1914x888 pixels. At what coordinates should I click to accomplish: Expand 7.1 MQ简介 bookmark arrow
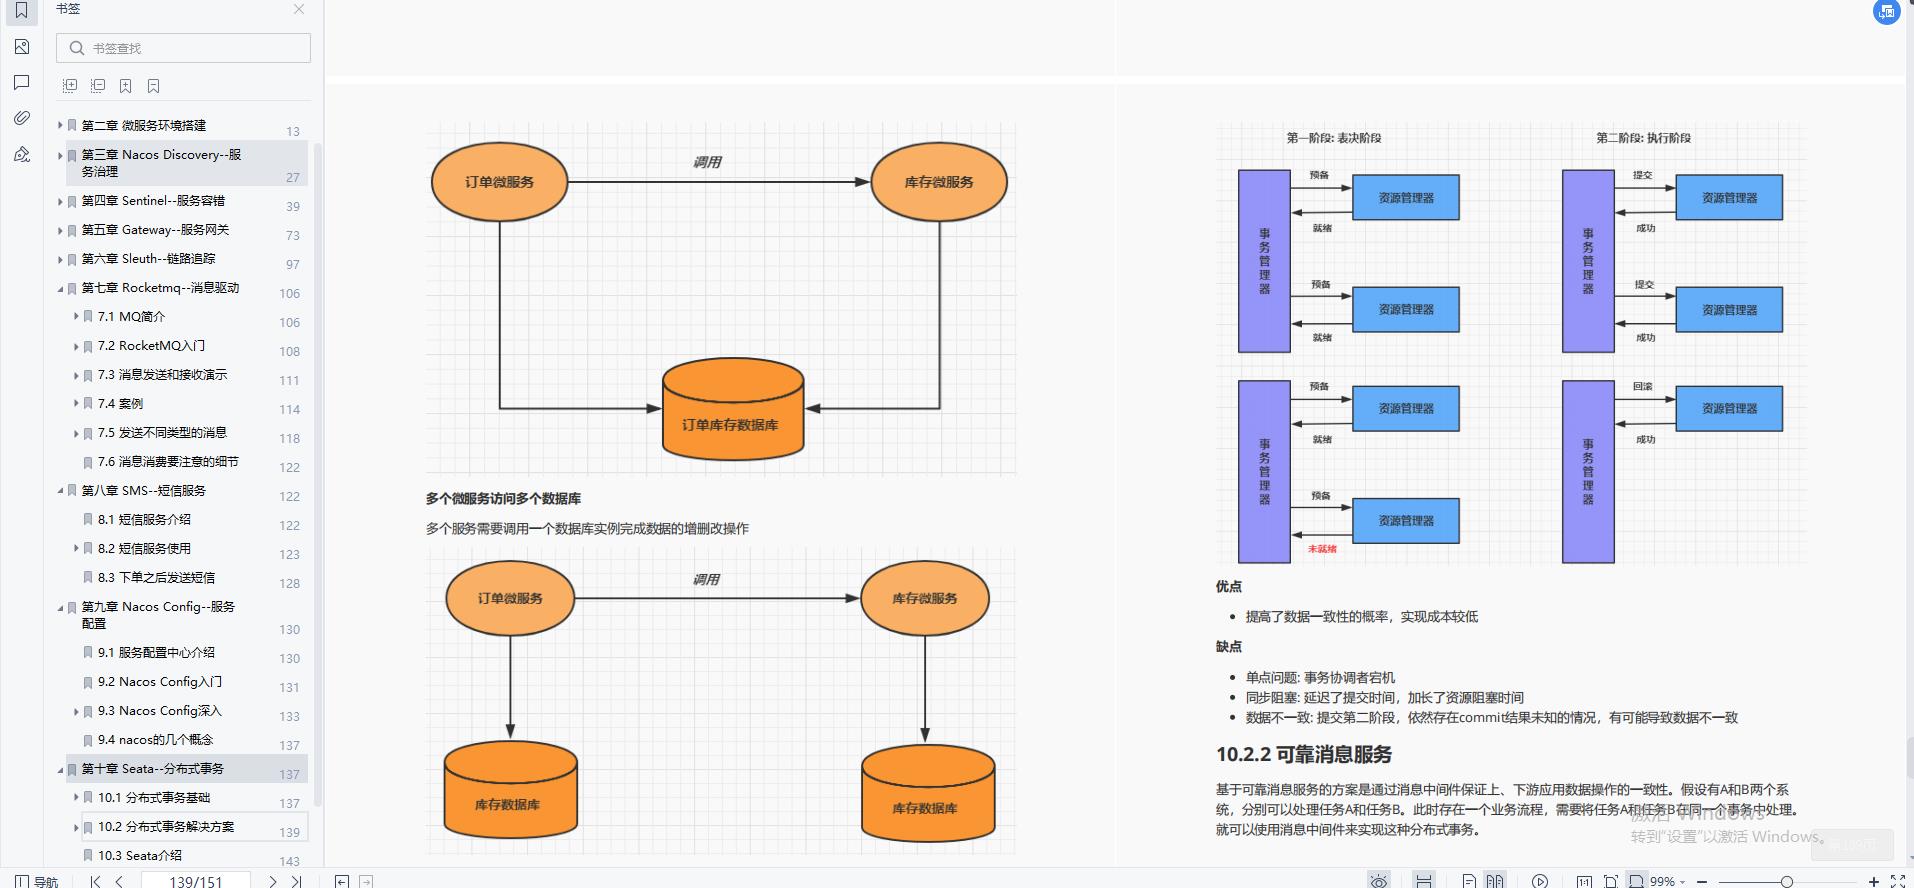(x=76, y=316)
